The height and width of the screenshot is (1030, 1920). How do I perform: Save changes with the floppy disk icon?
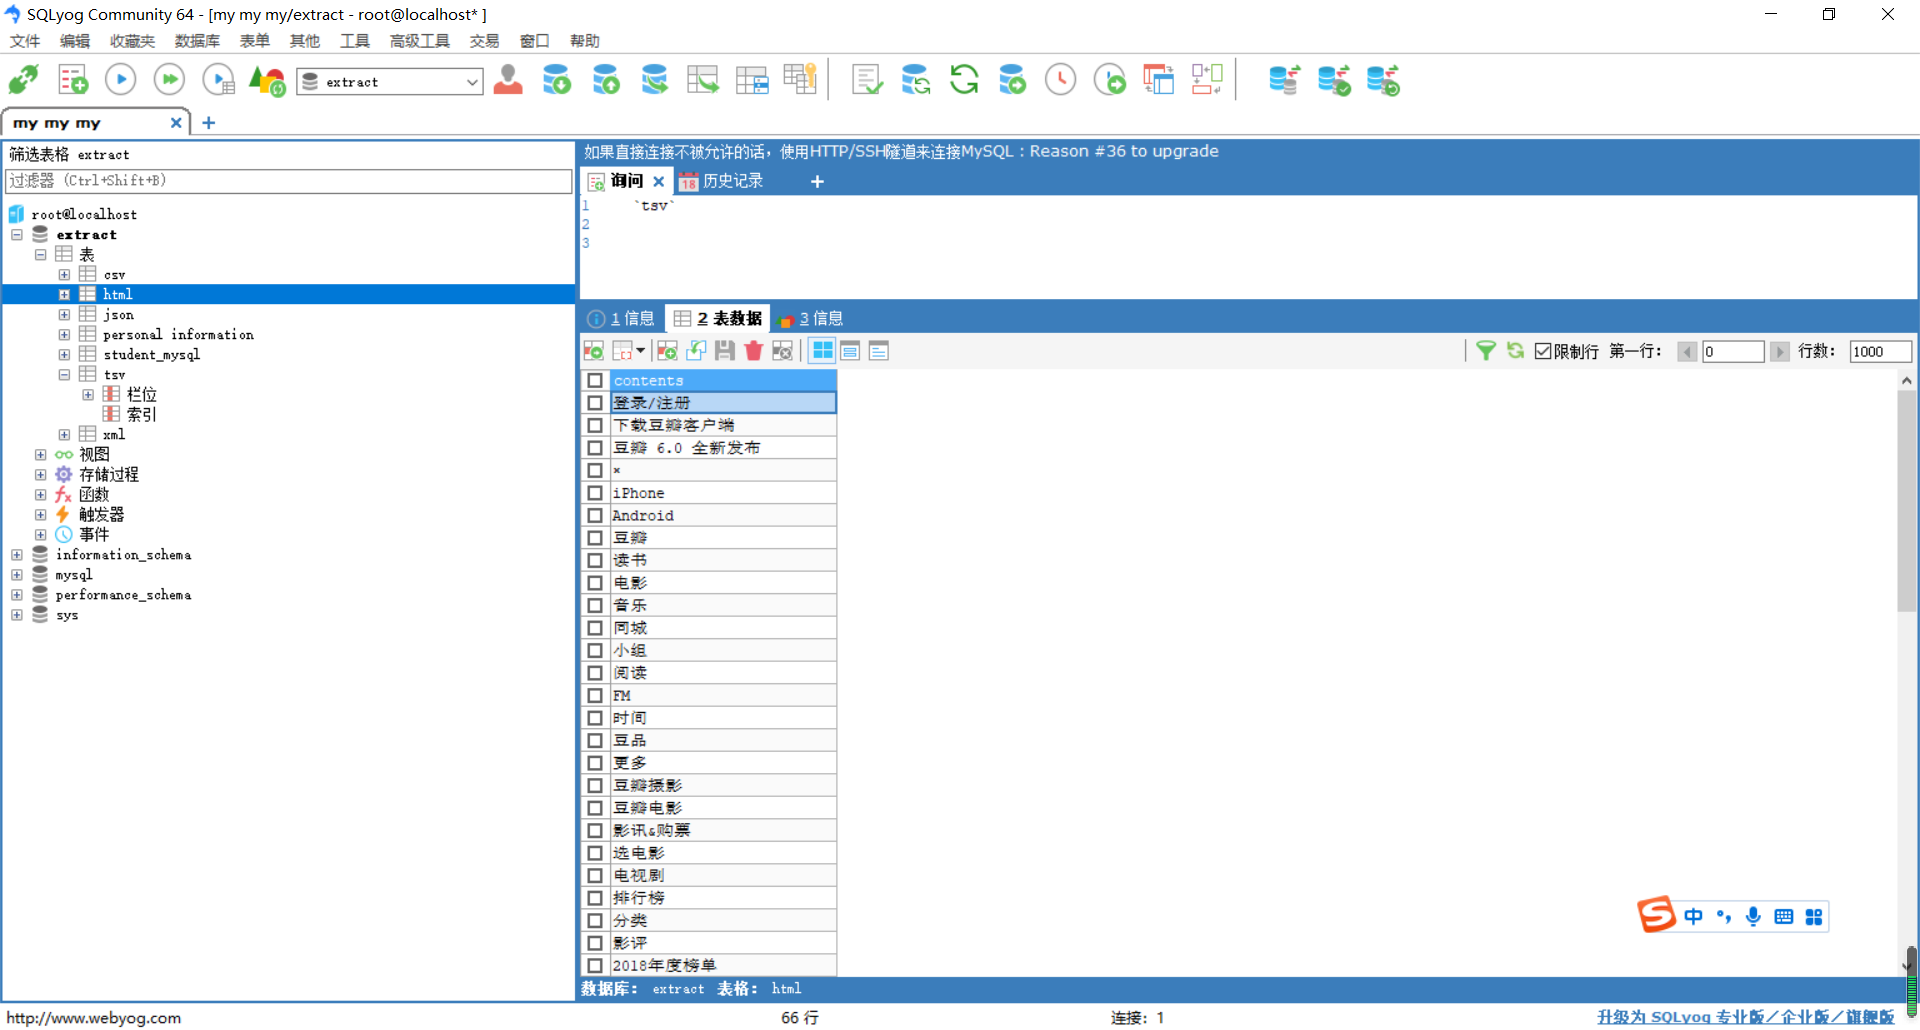725,351
